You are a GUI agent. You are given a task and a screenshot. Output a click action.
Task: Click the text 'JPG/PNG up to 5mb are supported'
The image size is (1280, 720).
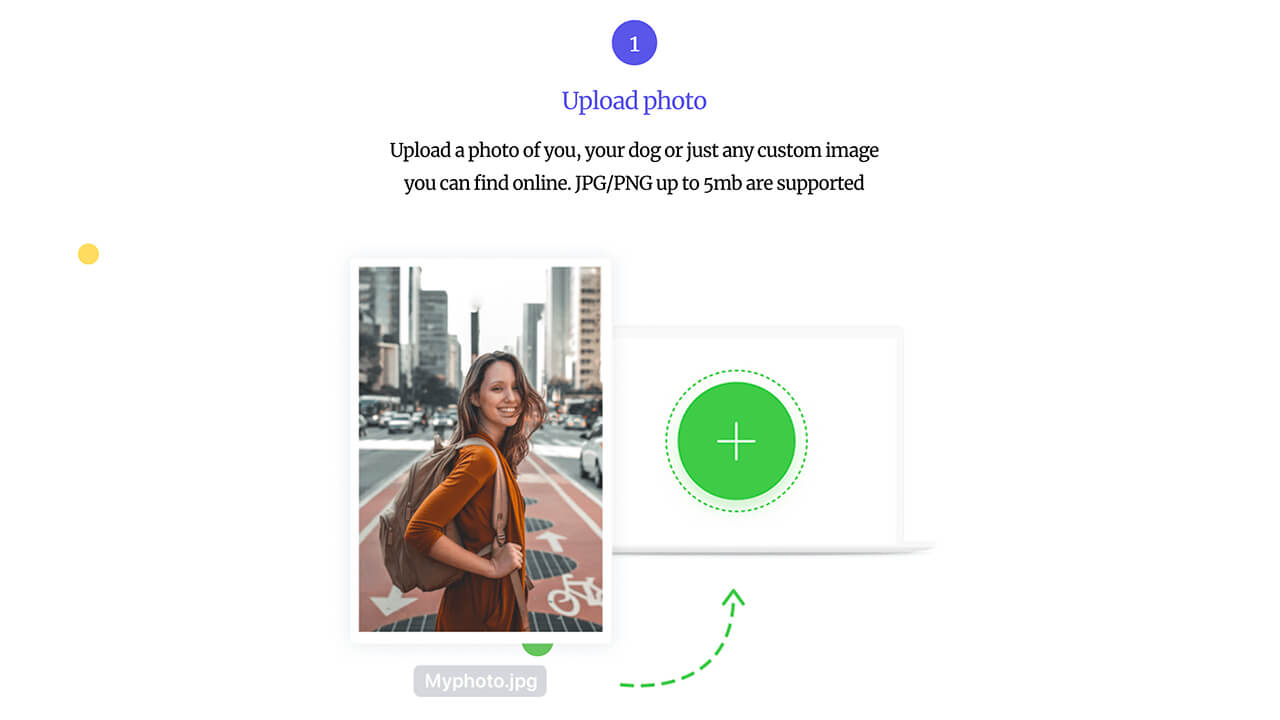coord(719,183)
